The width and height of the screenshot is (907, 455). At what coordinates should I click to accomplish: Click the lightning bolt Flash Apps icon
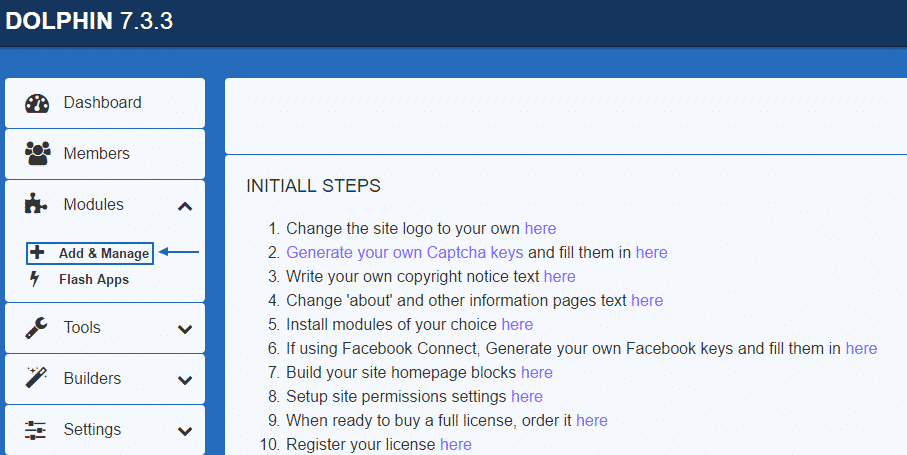pos(35,279)
